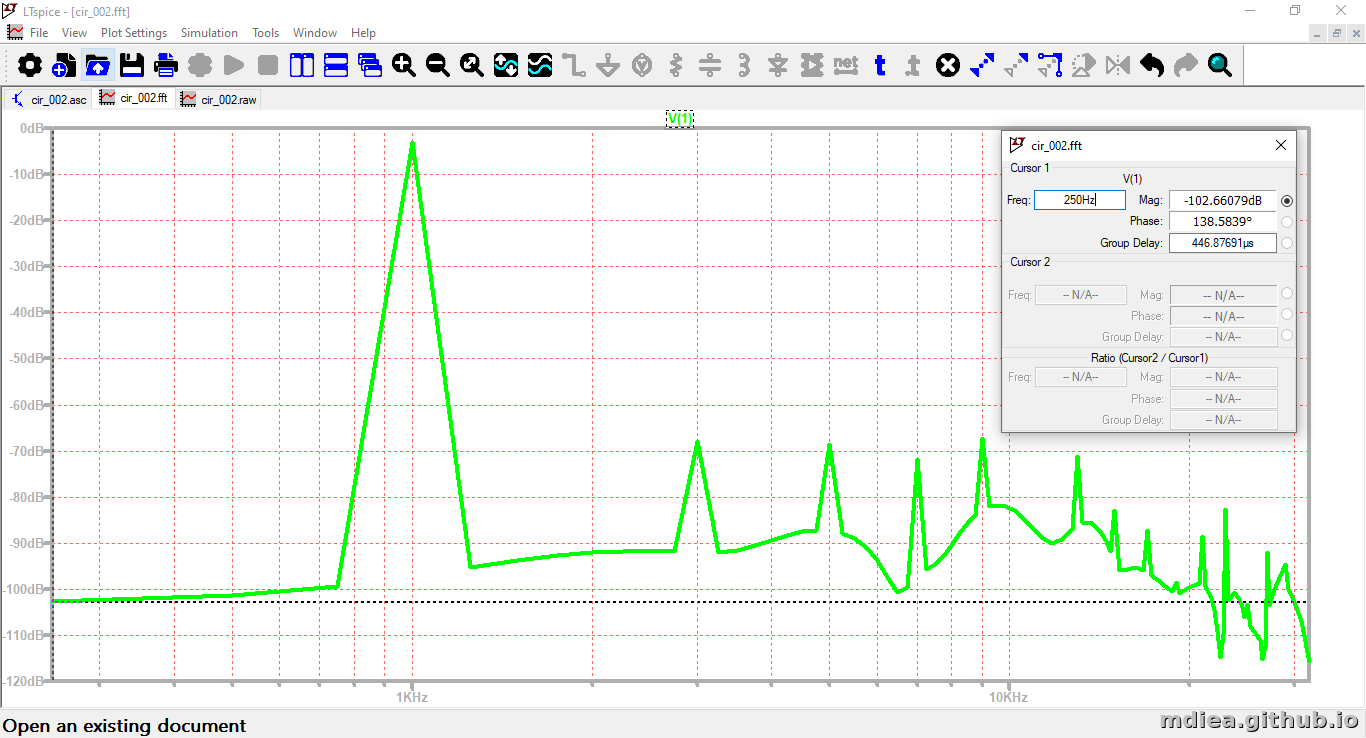
Task: Click the blue text tool icon
Action: pos(880,66)
